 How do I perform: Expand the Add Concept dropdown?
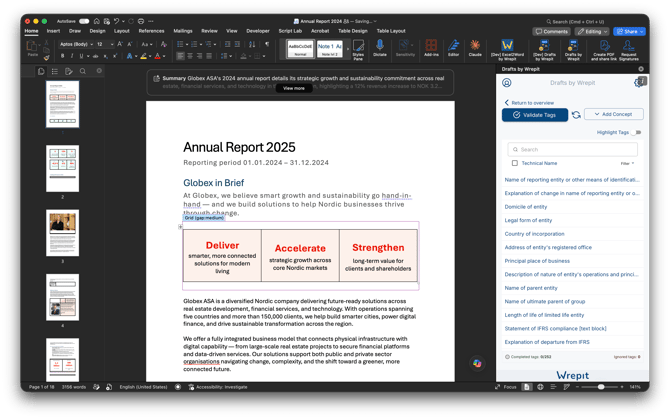(614, 114)
